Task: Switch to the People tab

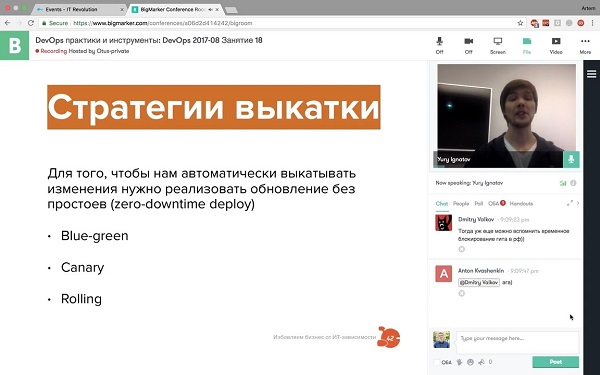Action: pyautogui.click(x=461, y=204)
